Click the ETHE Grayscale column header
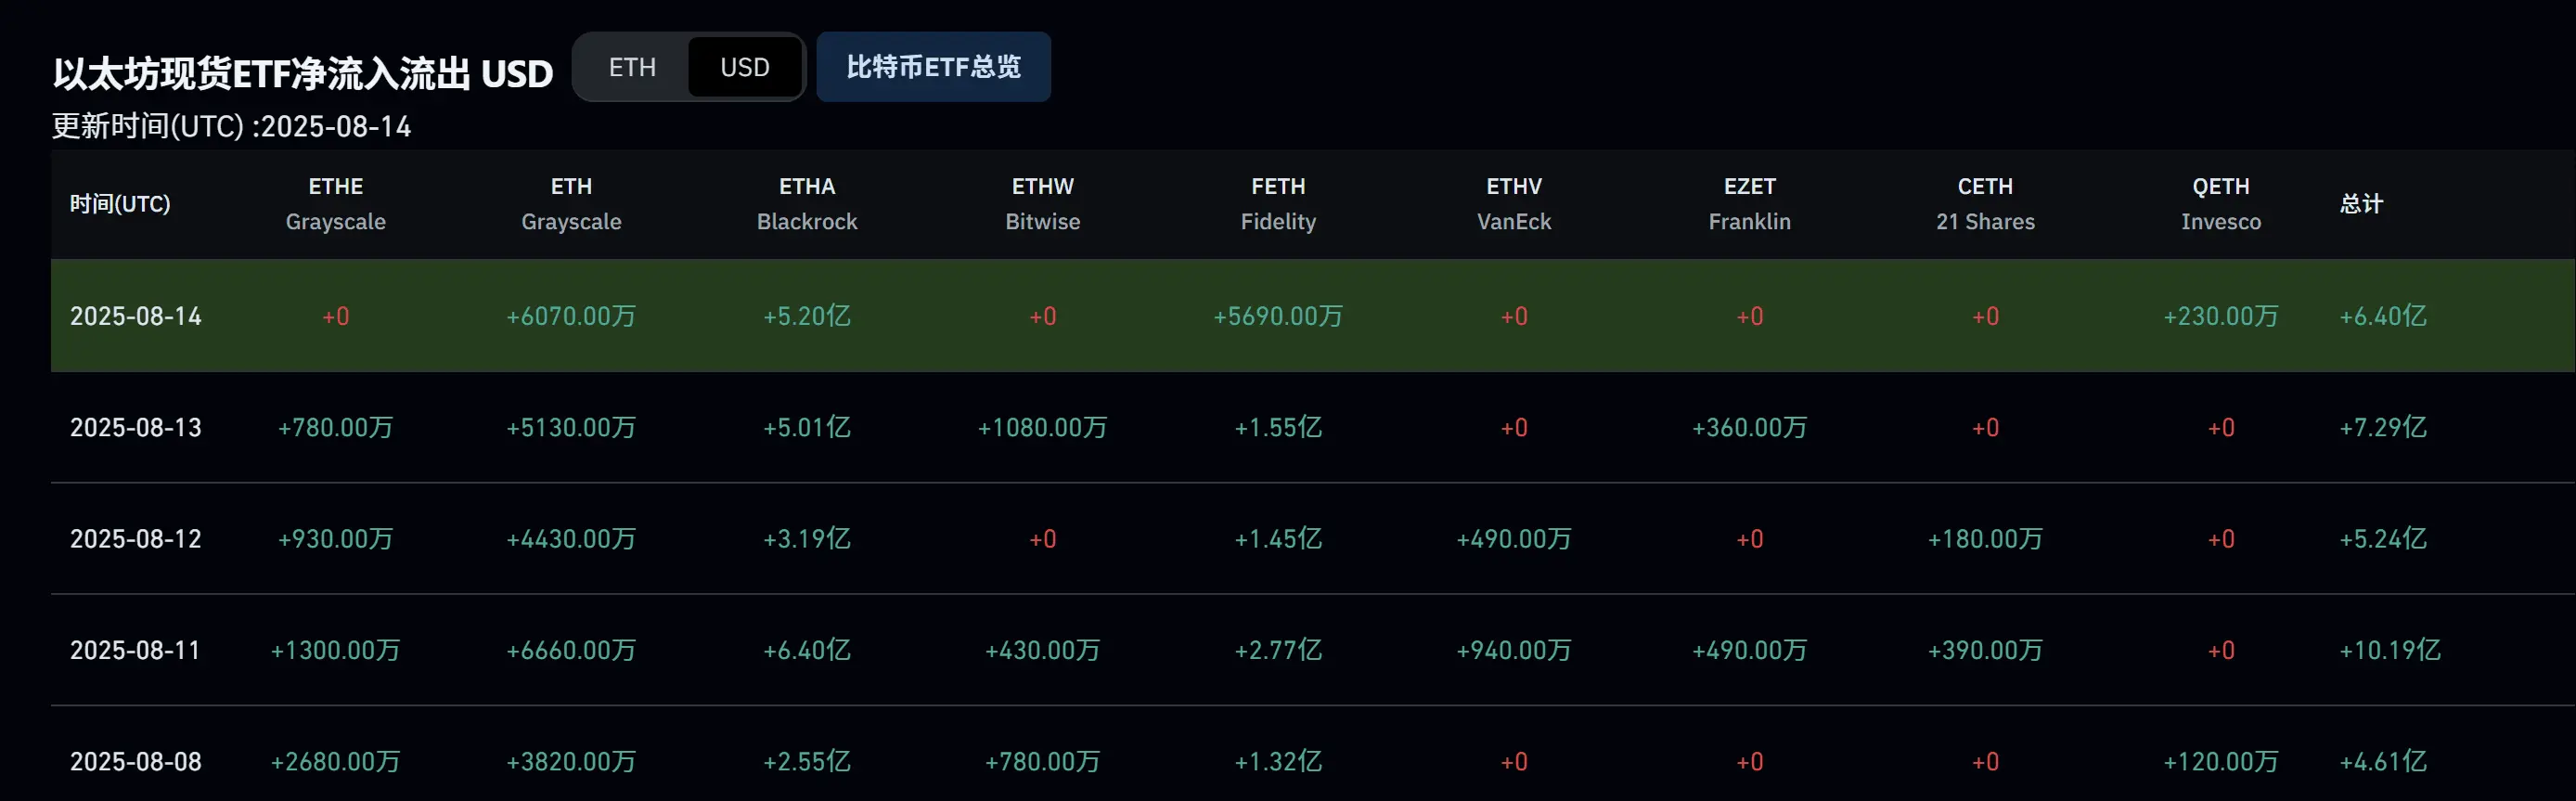 pos(336,204)
